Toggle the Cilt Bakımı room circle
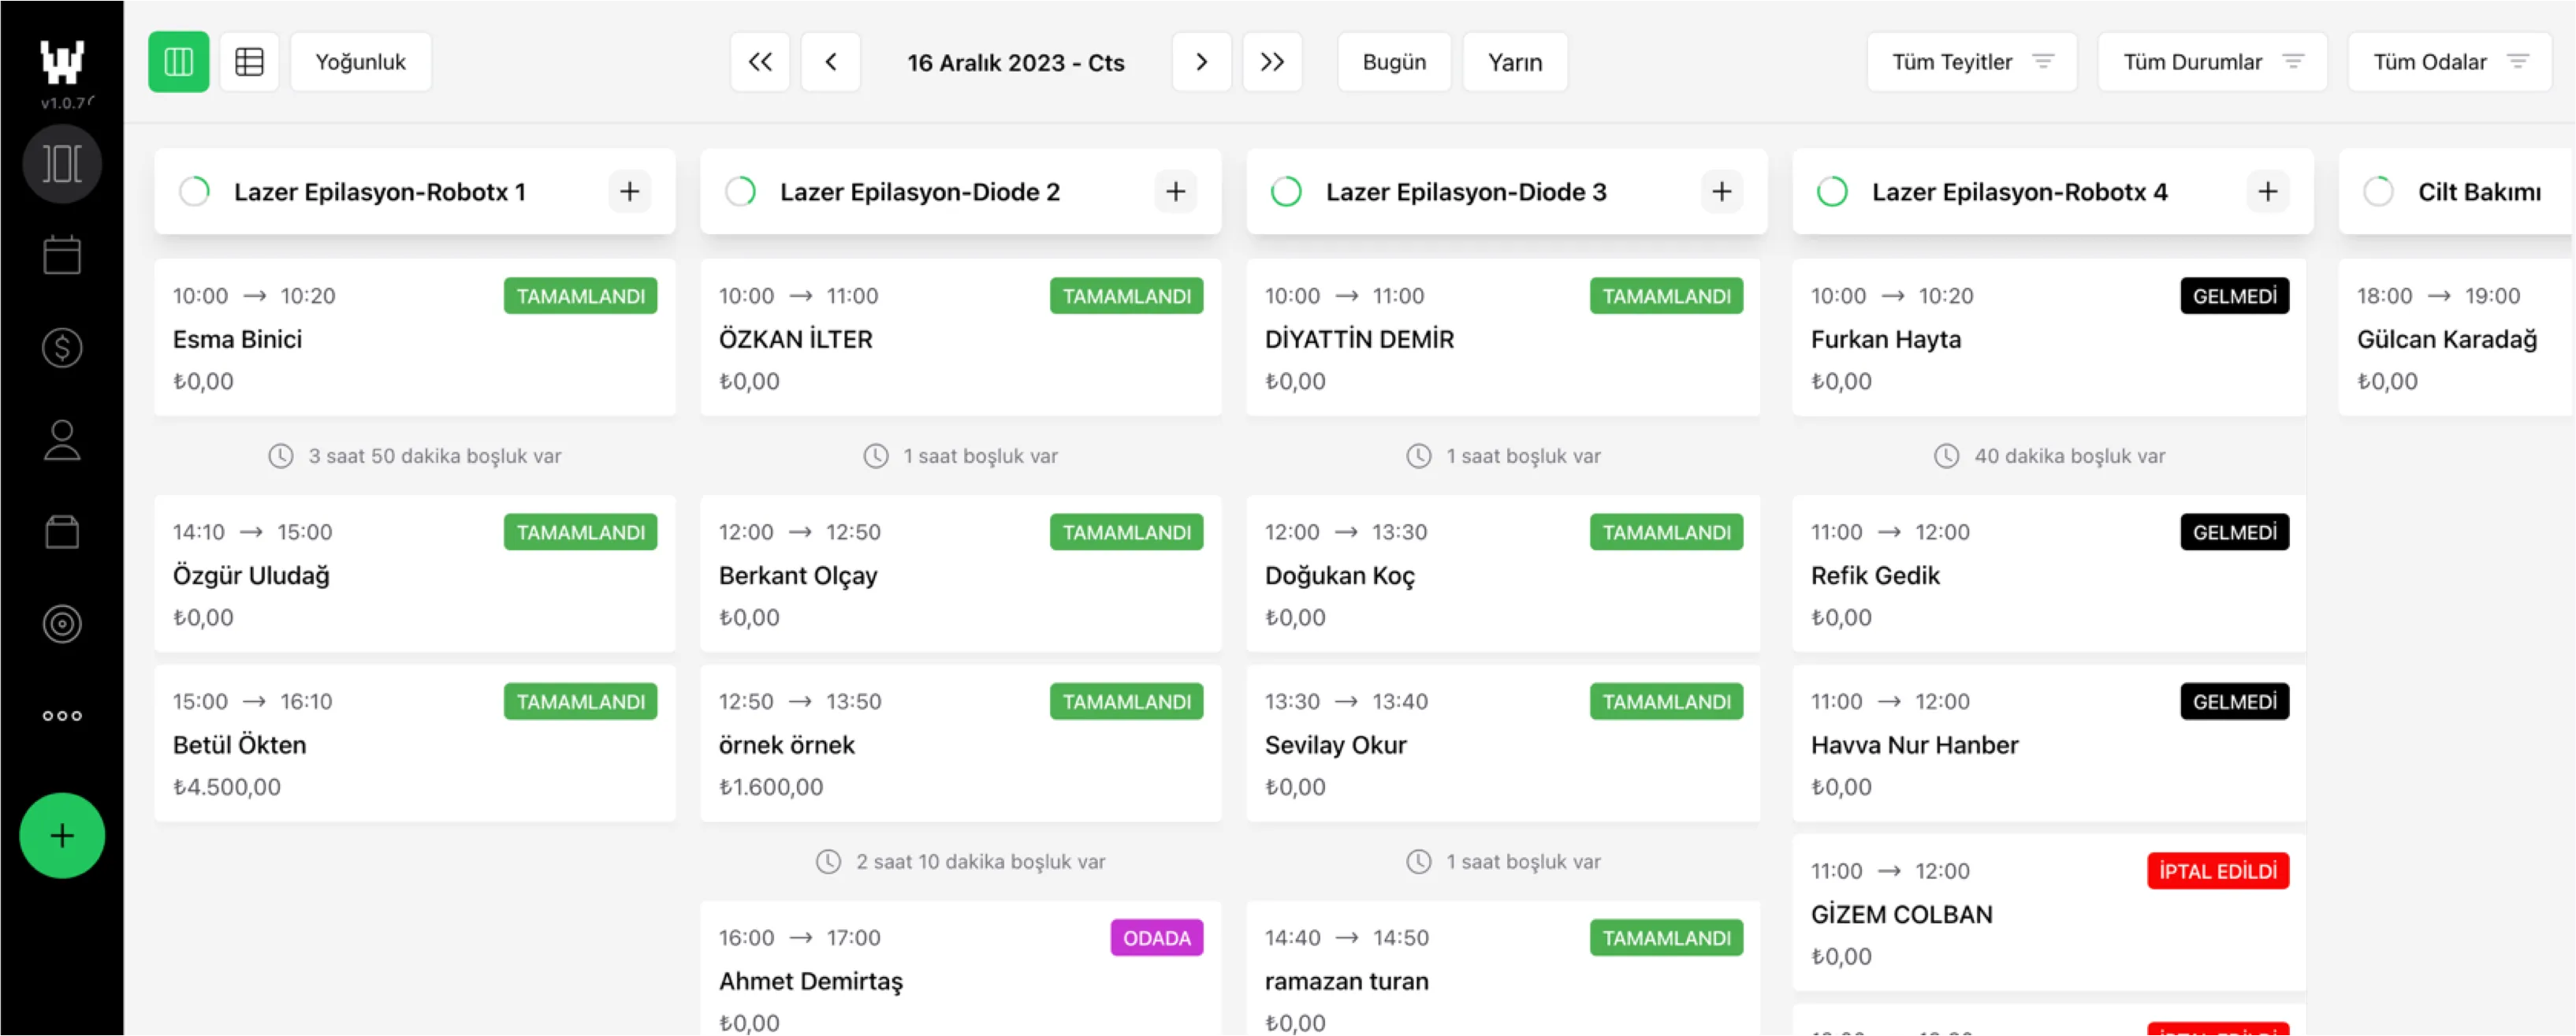This screenshot has height=1036, width=2576. (2378, 191)
